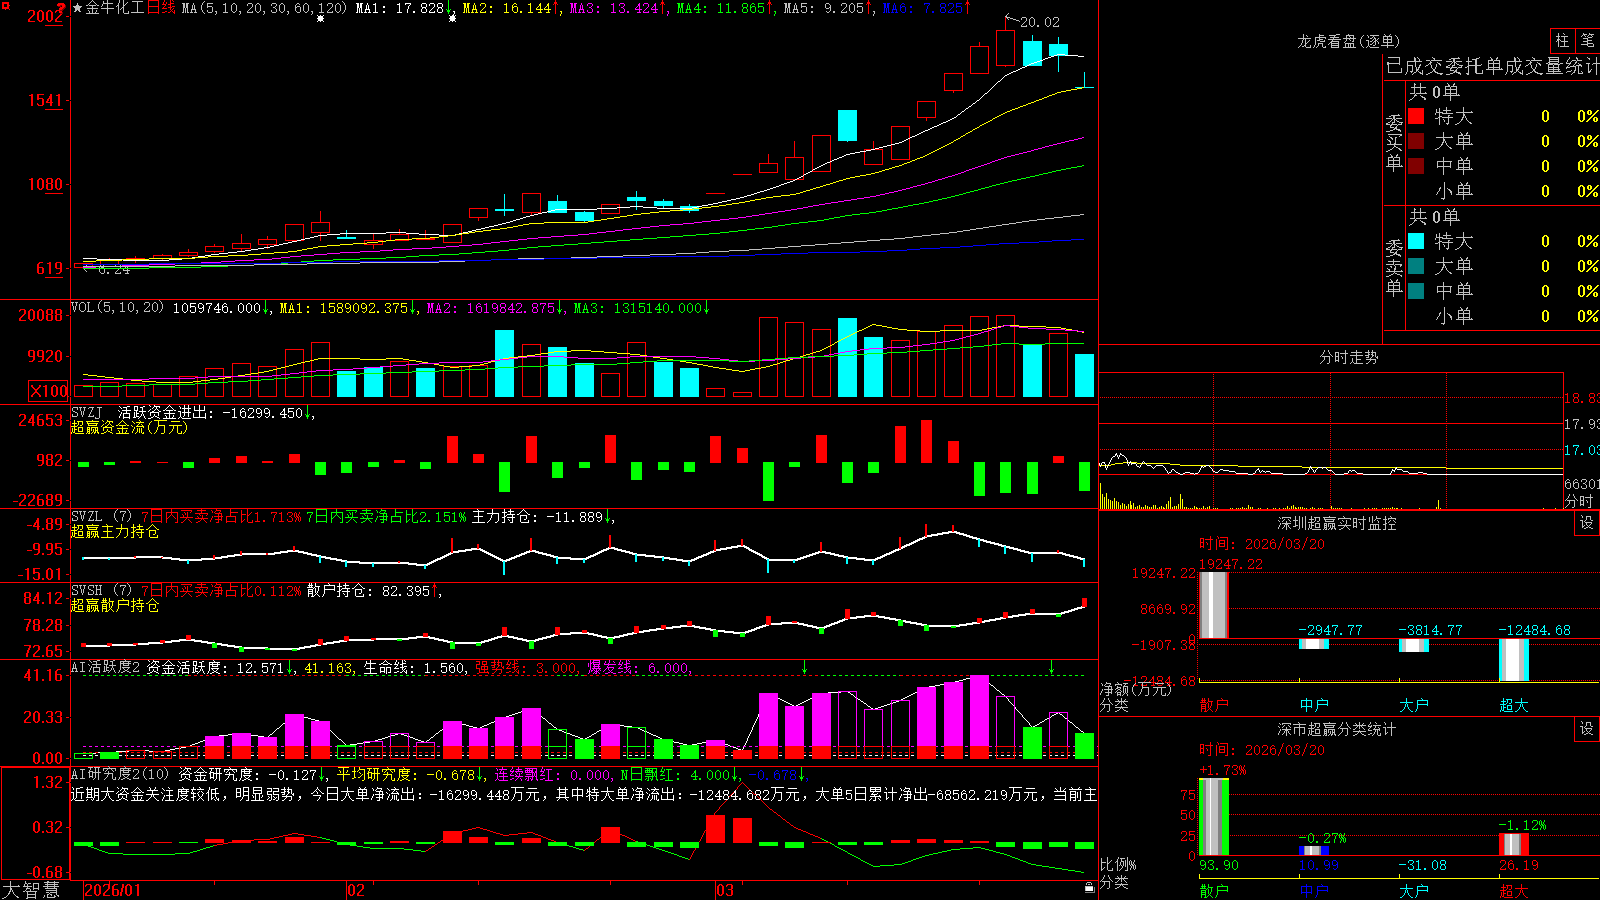Click the cyan 特大 sell-order color swatch

pyautogui.click(x=1416, y=241)
